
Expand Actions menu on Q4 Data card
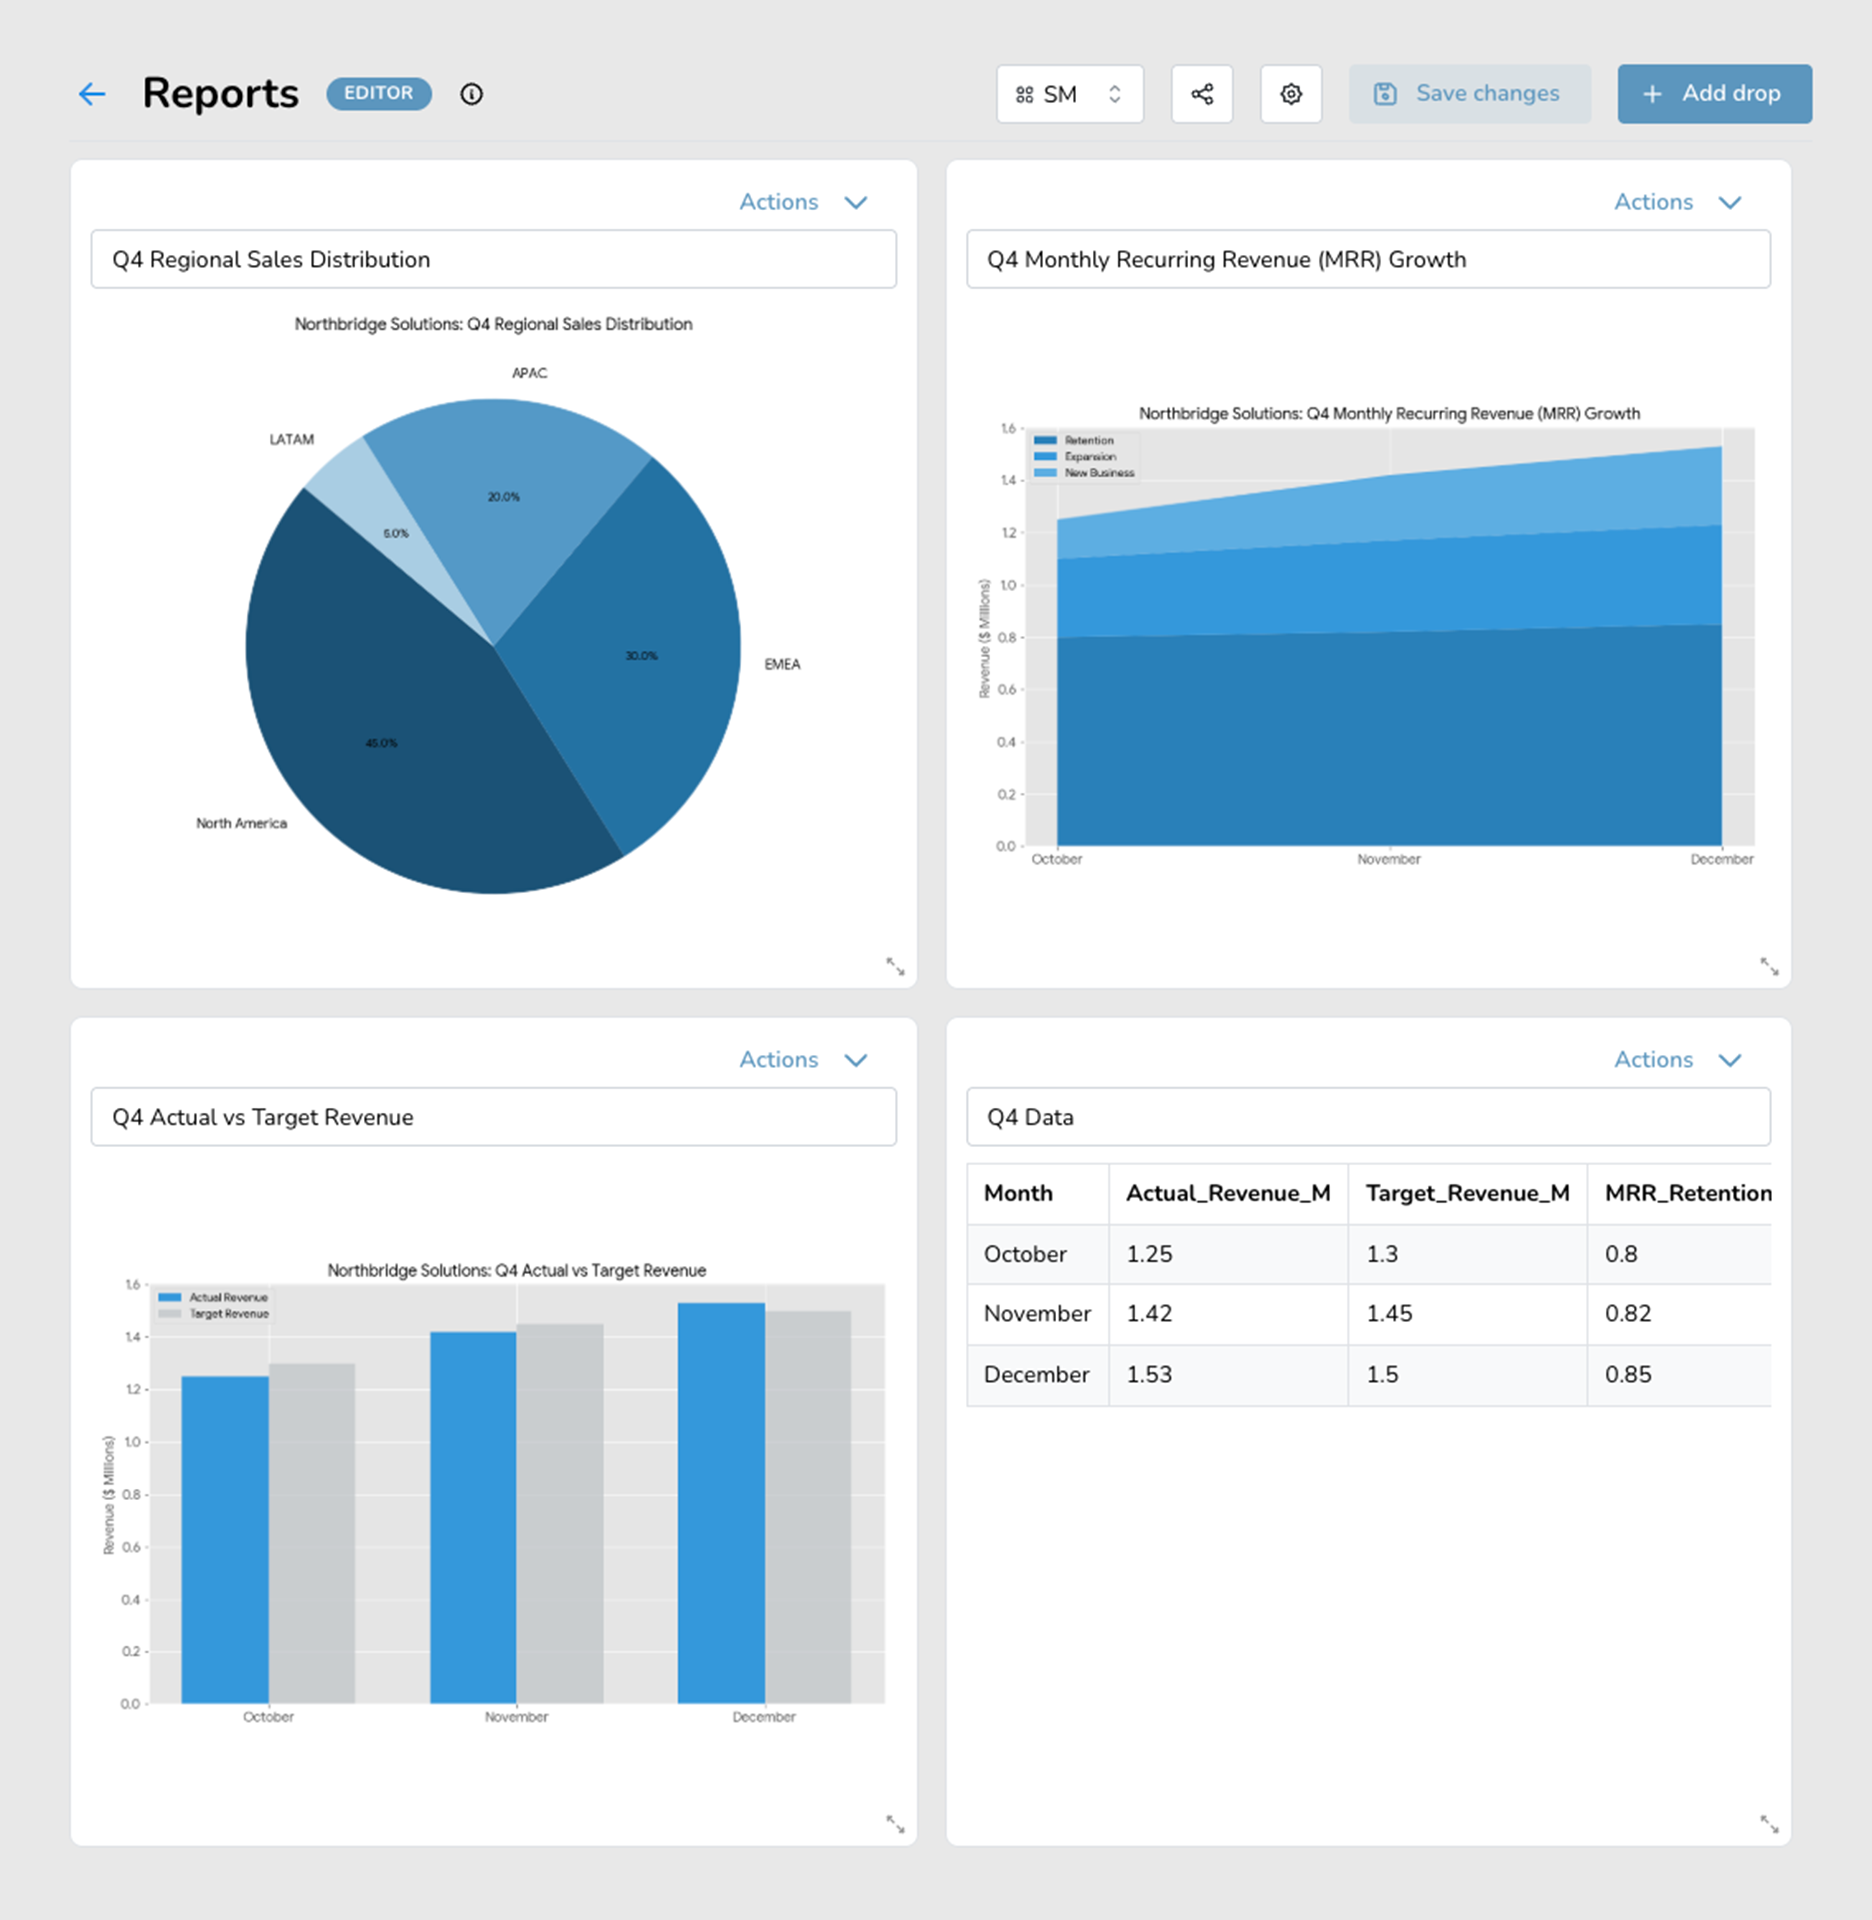[x=1677, y=1060]
